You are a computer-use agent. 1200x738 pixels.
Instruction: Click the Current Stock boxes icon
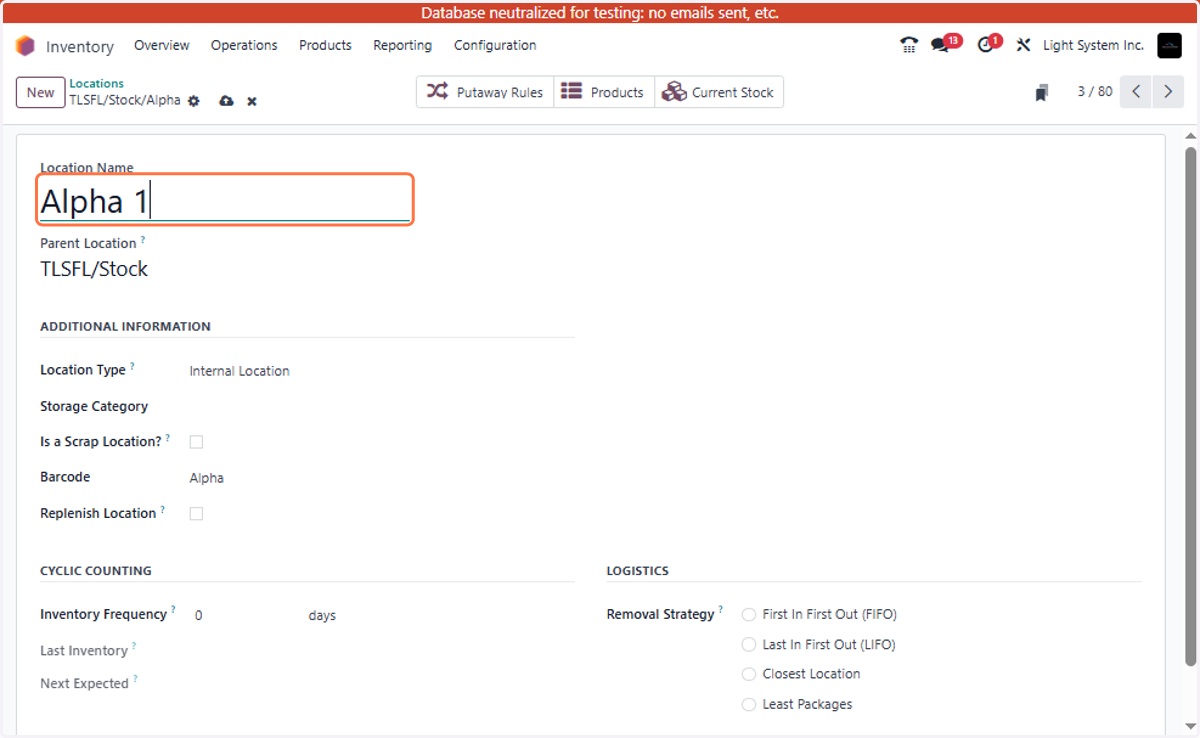(x=674, y=91)
